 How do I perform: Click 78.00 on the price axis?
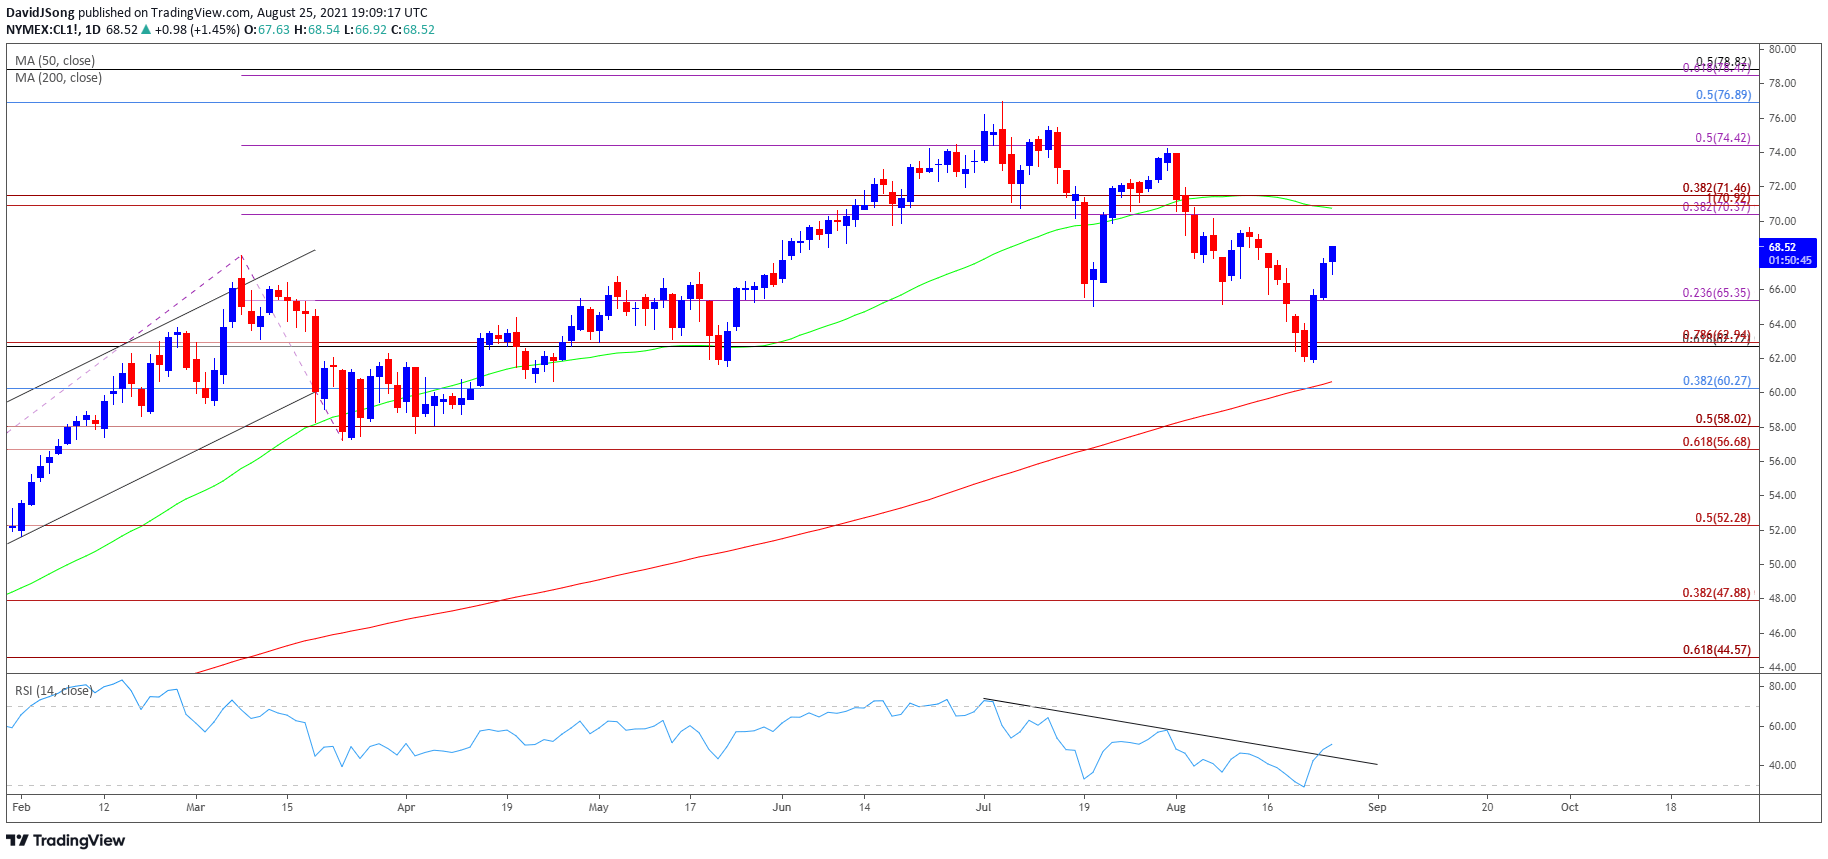pyautogui.click(x=1782, y=83)
